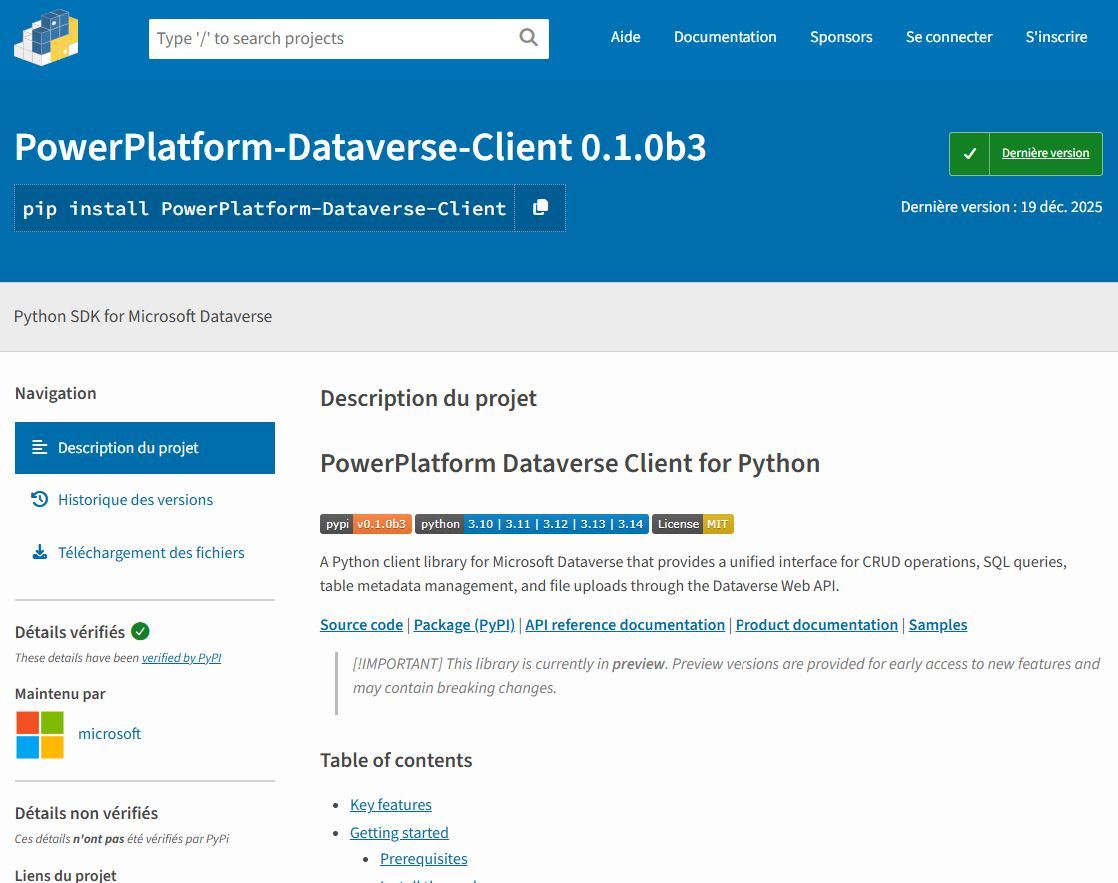The image size is (1118, 883).
Task: Open the Package (PyPI) link
Action: click(x=464, y=625)
